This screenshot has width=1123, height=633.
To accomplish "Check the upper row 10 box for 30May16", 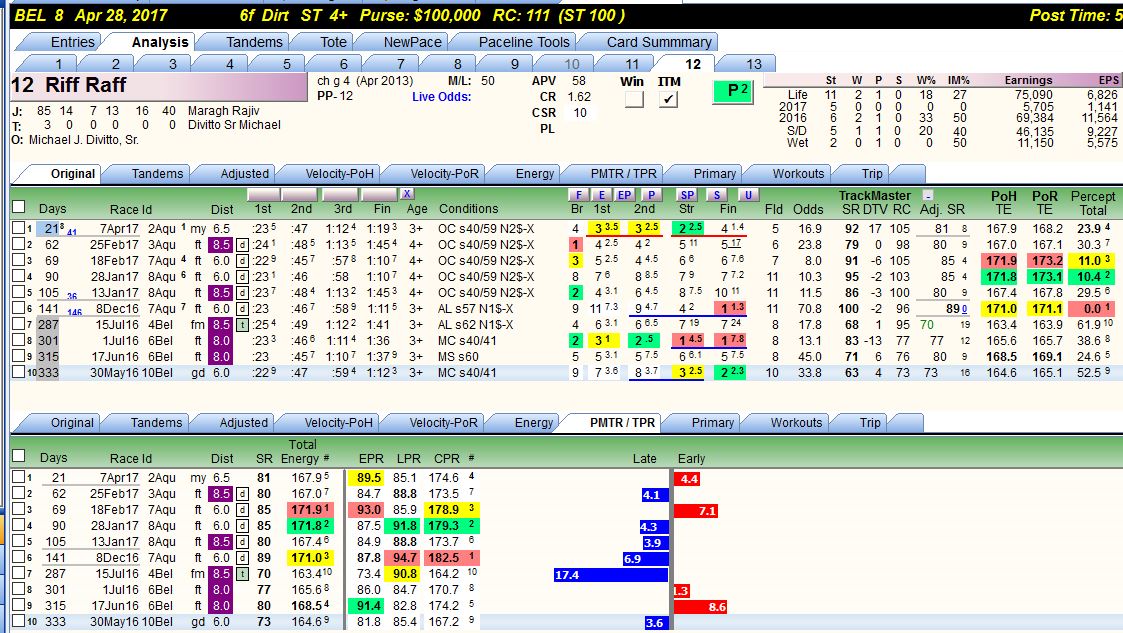I will point(19,372).
